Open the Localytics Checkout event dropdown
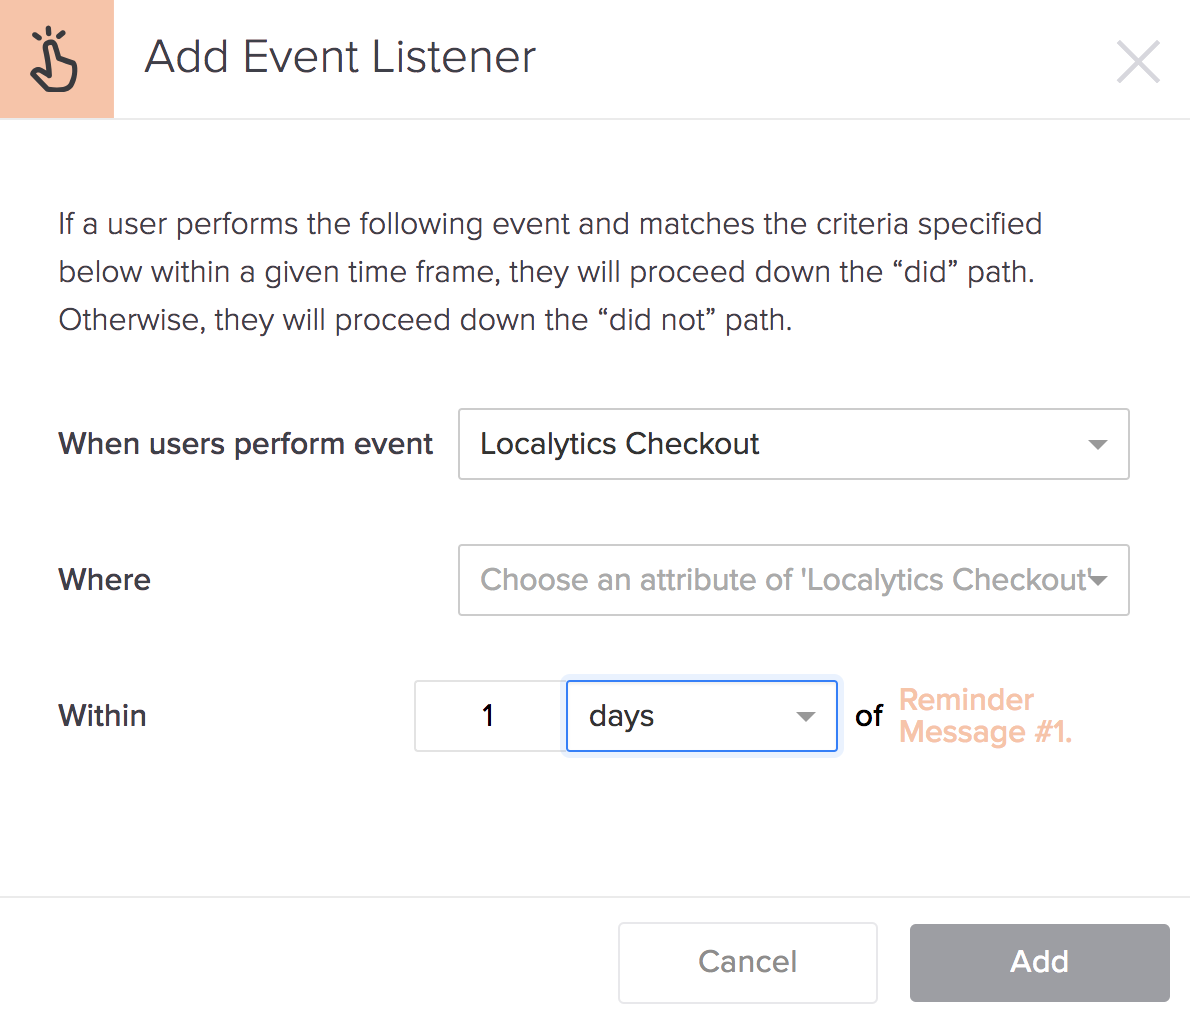 pyautogui.click(x=792, y=444)
